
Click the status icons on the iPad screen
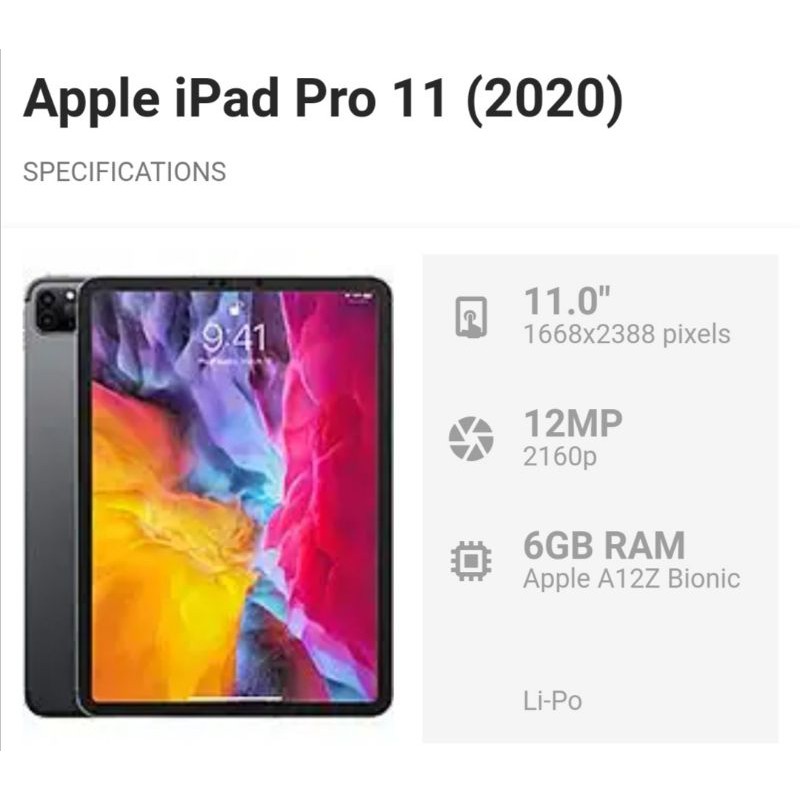pos(358,296)
